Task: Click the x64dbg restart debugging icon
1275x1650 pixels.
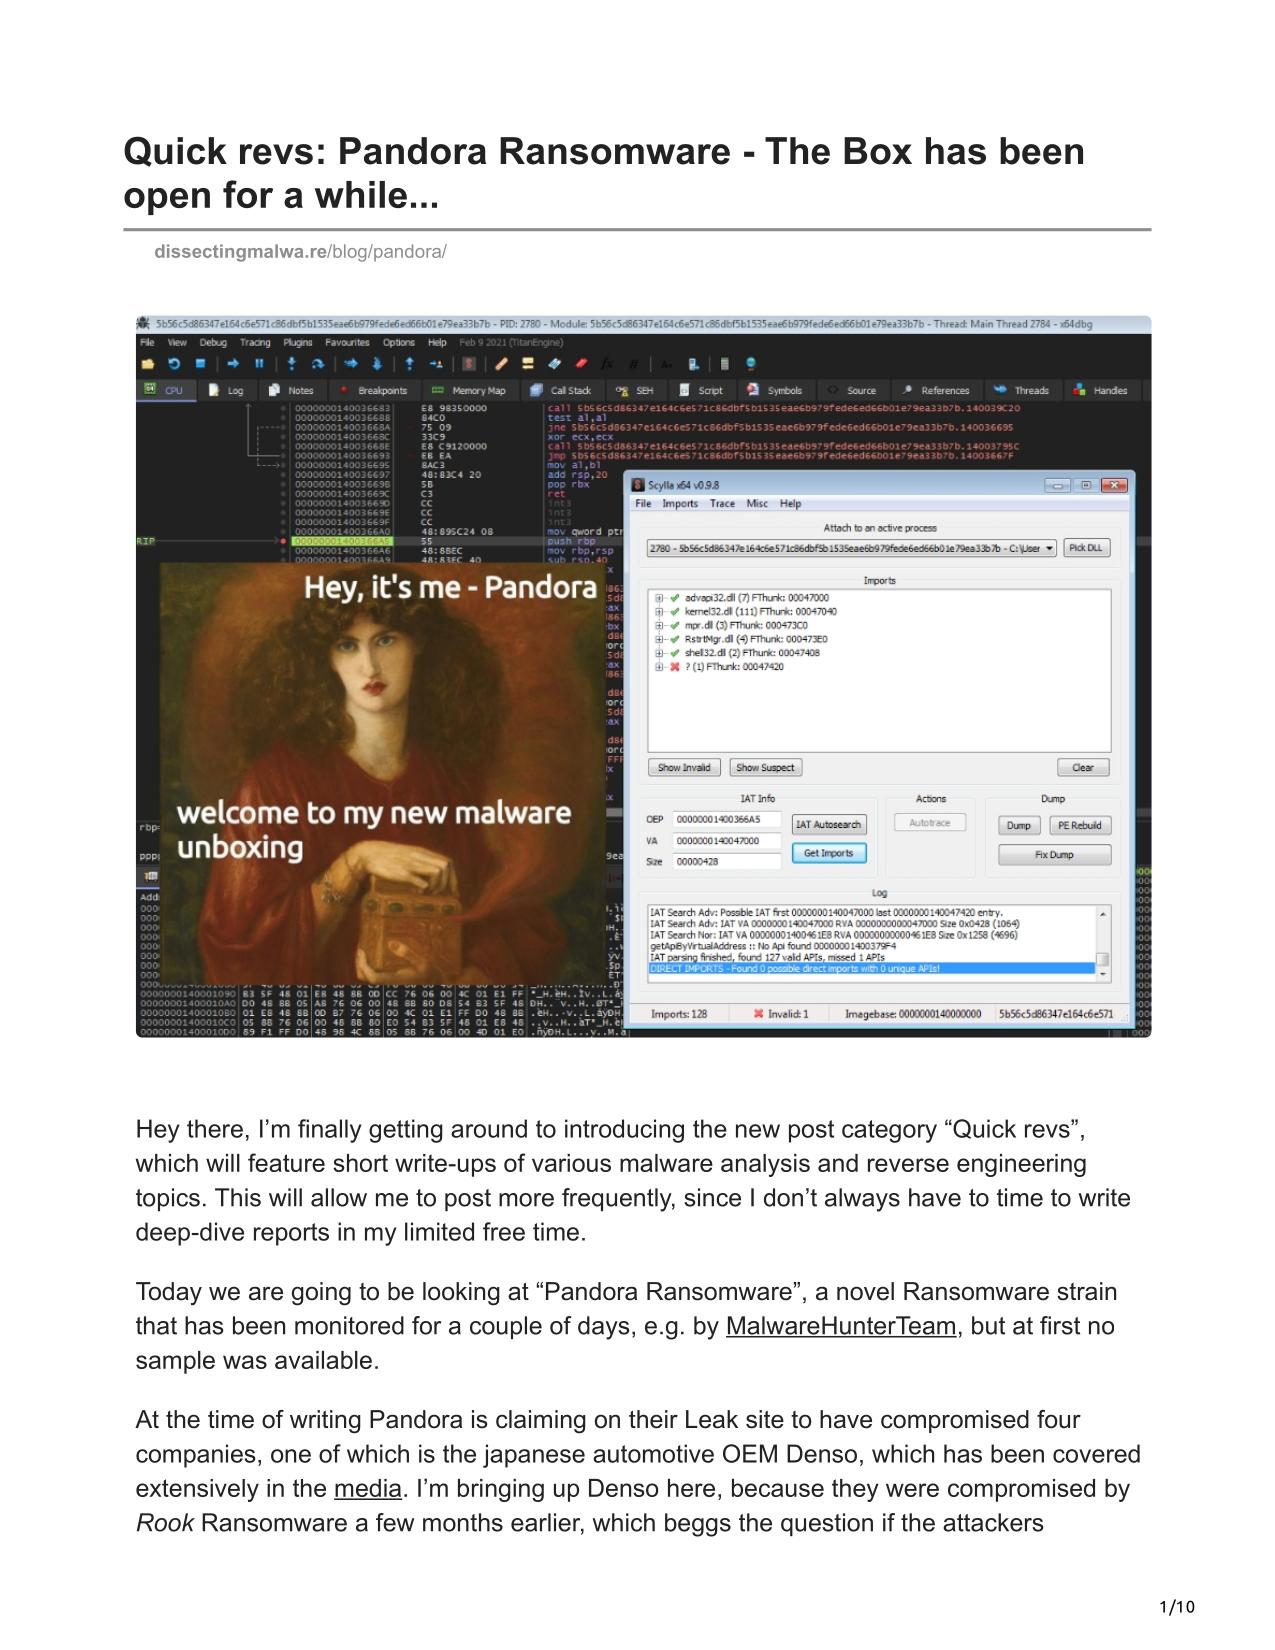Action: (174, 364)
